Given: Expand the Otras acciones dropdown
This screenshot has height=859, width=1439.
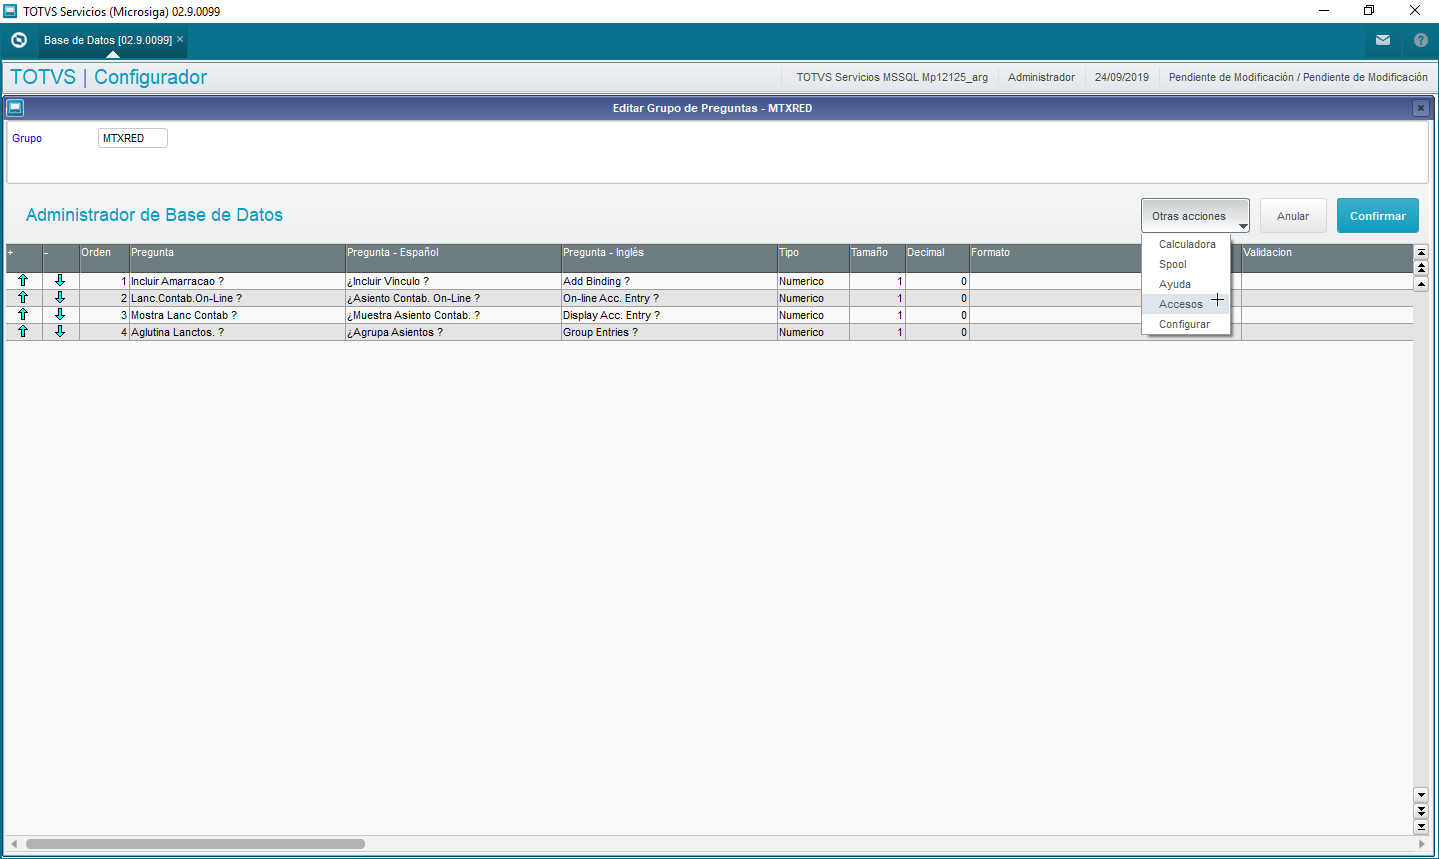Looking at the screenshot, I should 1195,216.
